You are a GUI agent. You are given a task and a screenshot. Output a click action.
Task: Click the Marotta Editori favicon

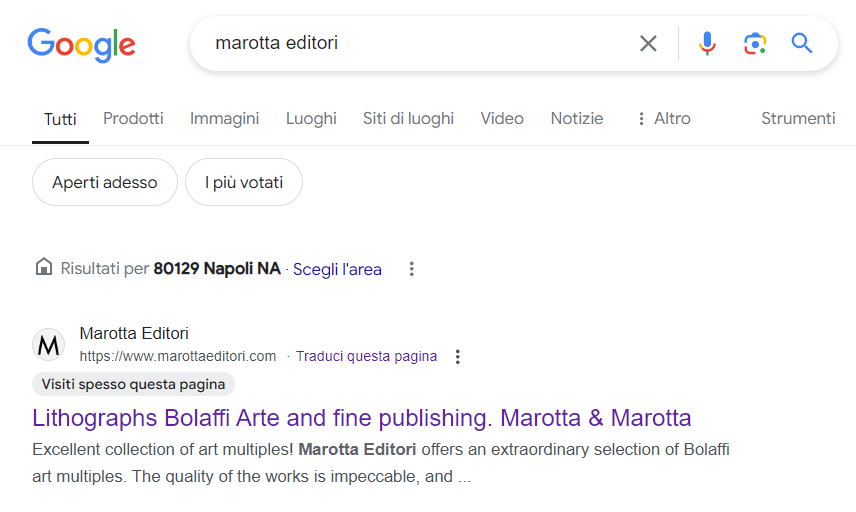coord(49,345)
